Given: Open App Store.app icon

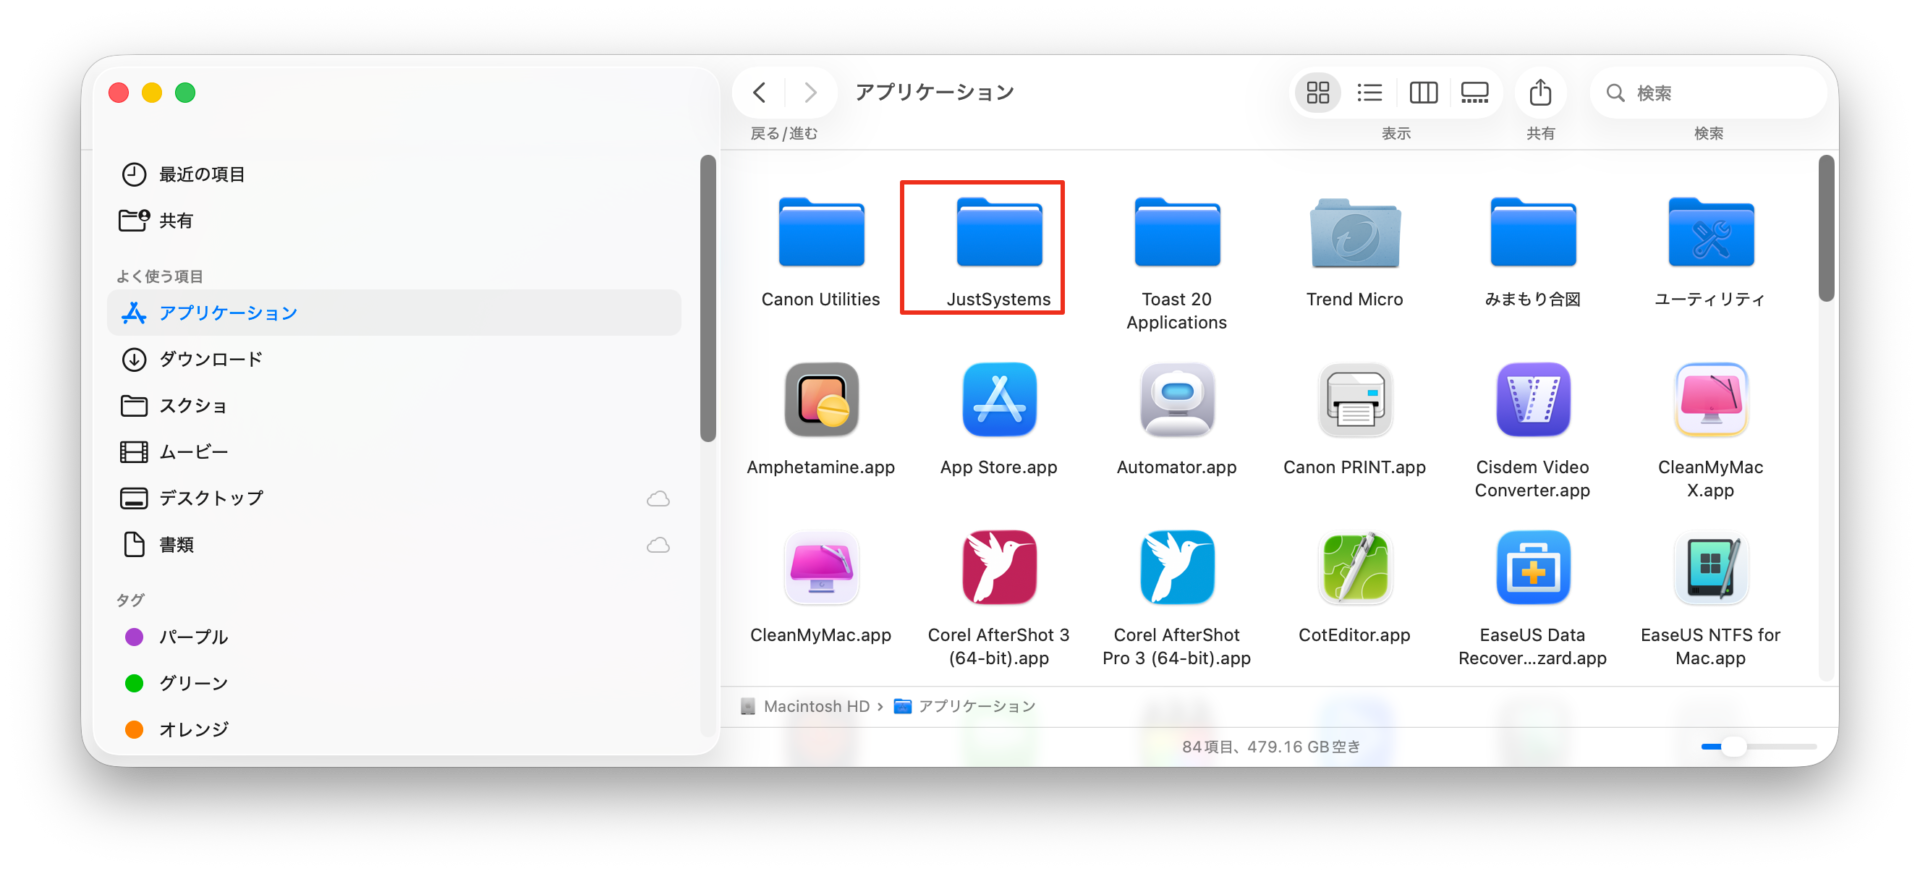Looking at the screenshot, I should [x=998, y=400].
